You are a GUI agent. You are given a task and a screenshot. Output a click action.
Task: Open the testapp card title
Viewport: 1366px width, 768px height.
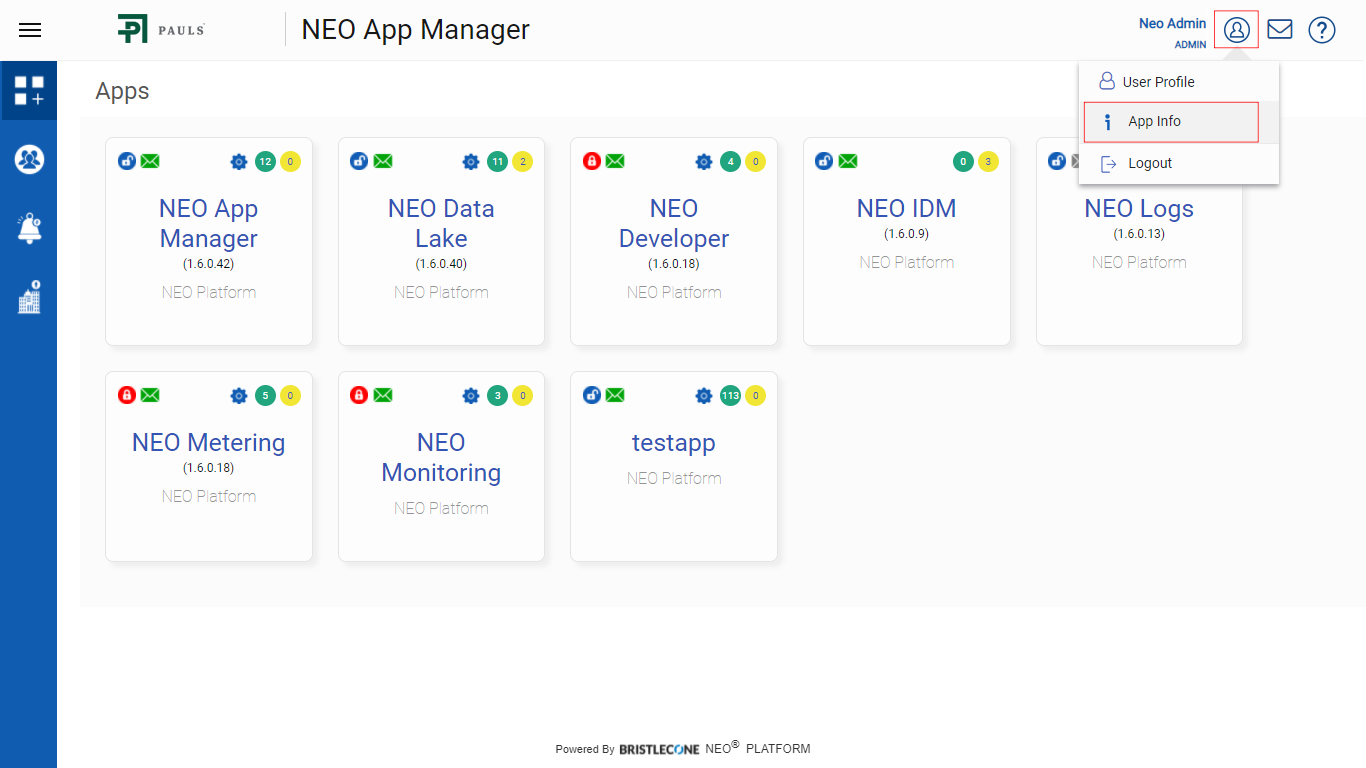tap(674, 442)
